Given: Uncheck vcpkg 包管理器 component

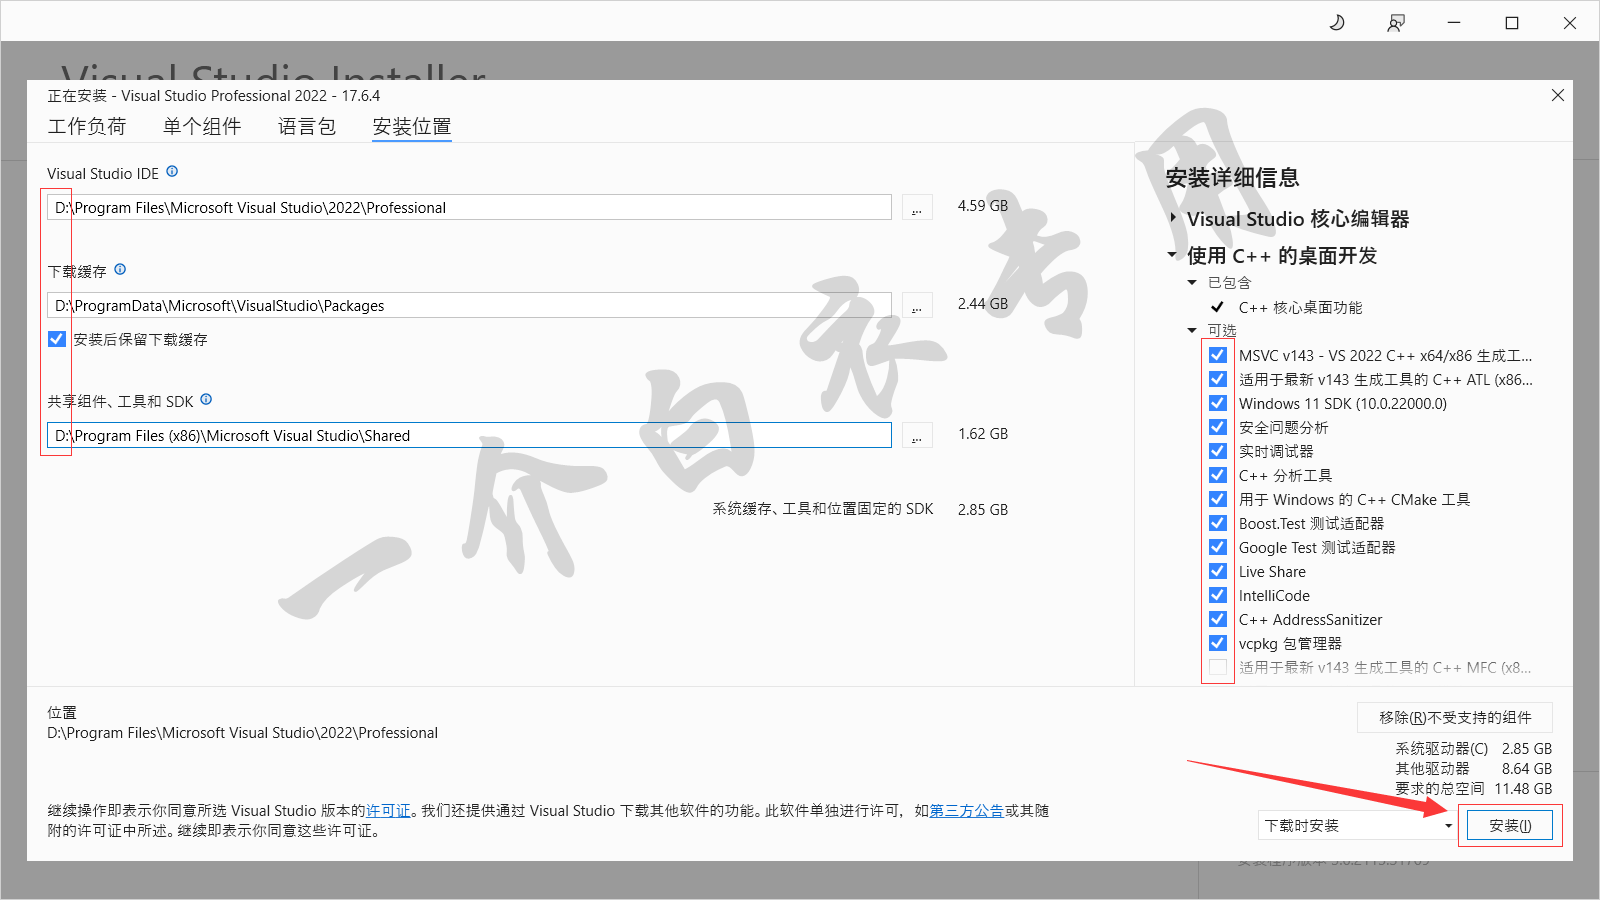Looking at the screenshot, I should (x=1217, y=643).
